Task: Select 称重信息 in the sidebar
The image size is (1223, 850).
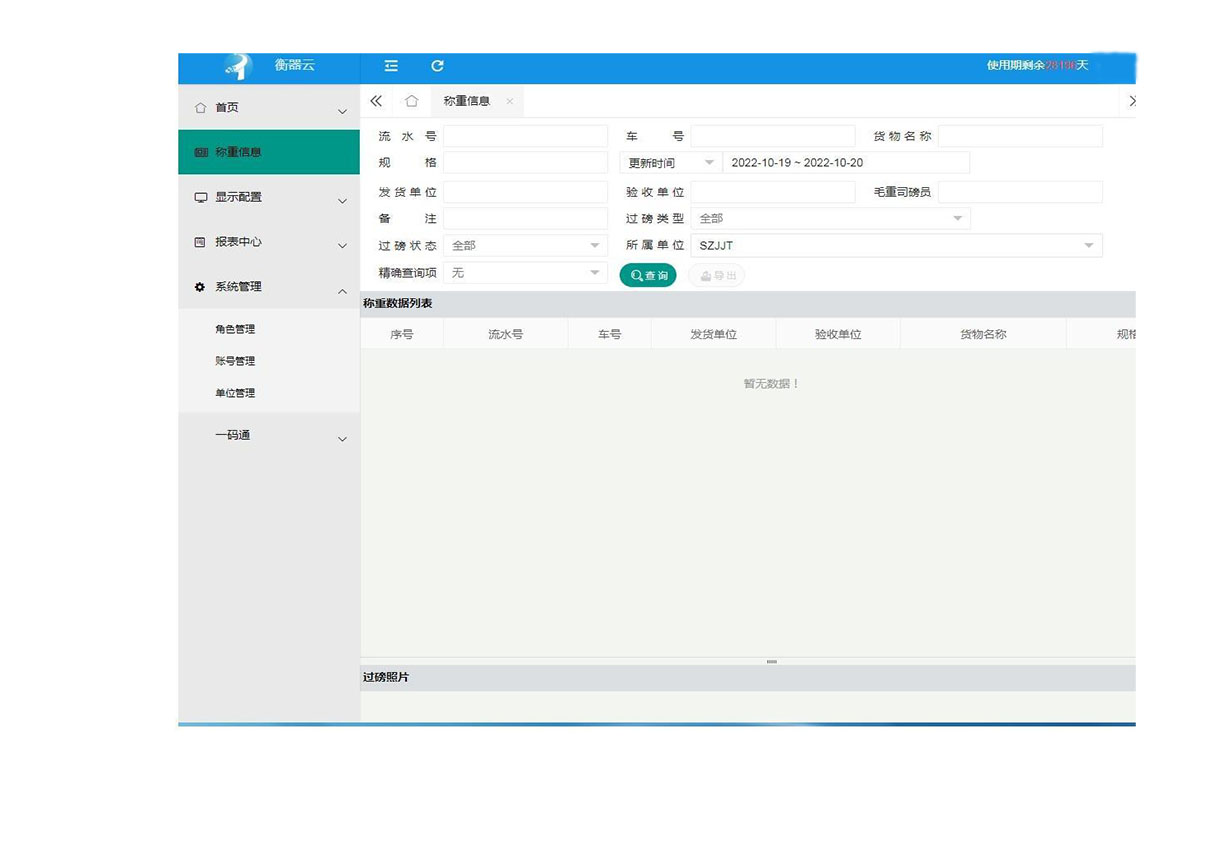Action: [269, 152]
